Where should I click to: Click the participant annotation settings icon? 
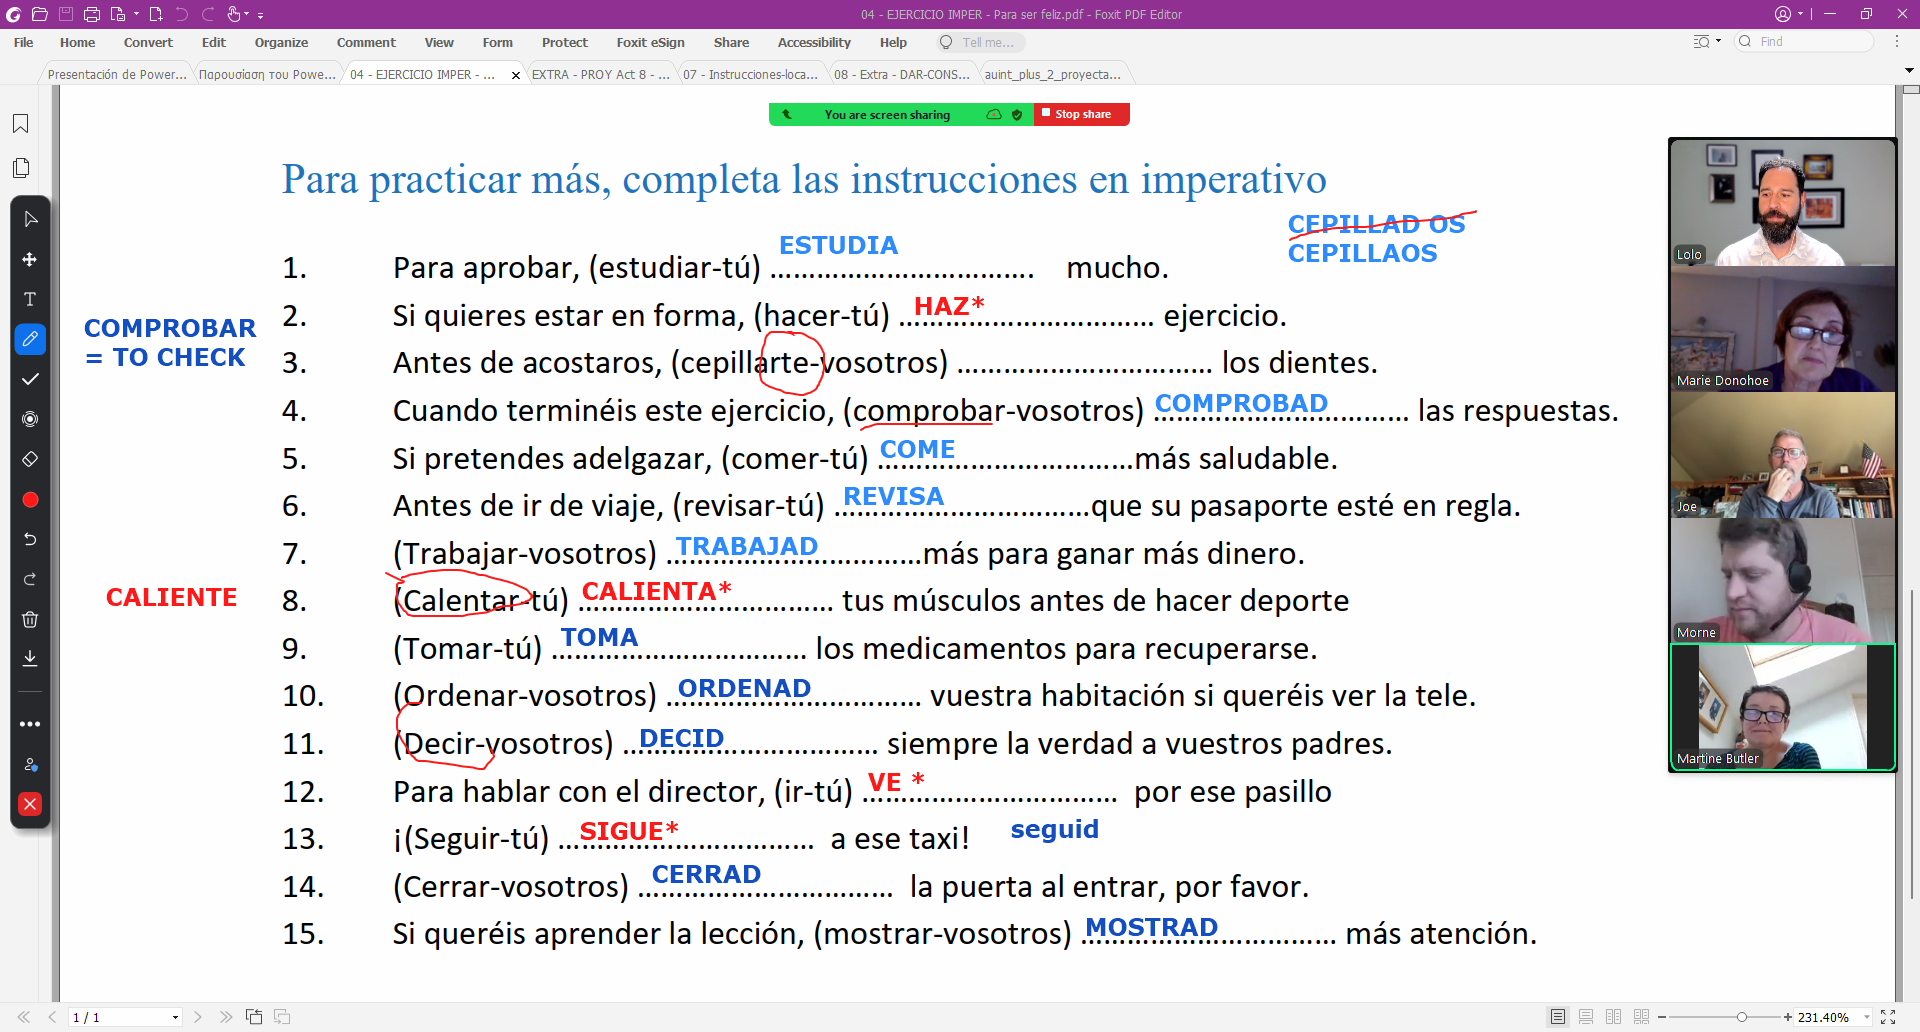pyautogui.click(x=30, y=764)
